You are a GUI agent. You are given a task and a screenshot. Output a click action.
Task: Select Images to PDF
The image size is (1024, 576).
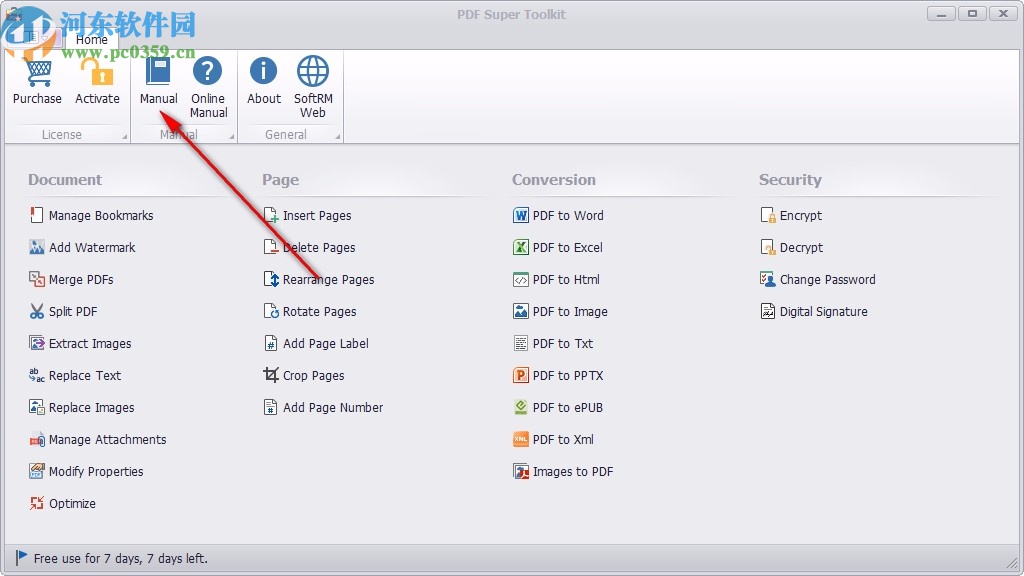(573, 471)
